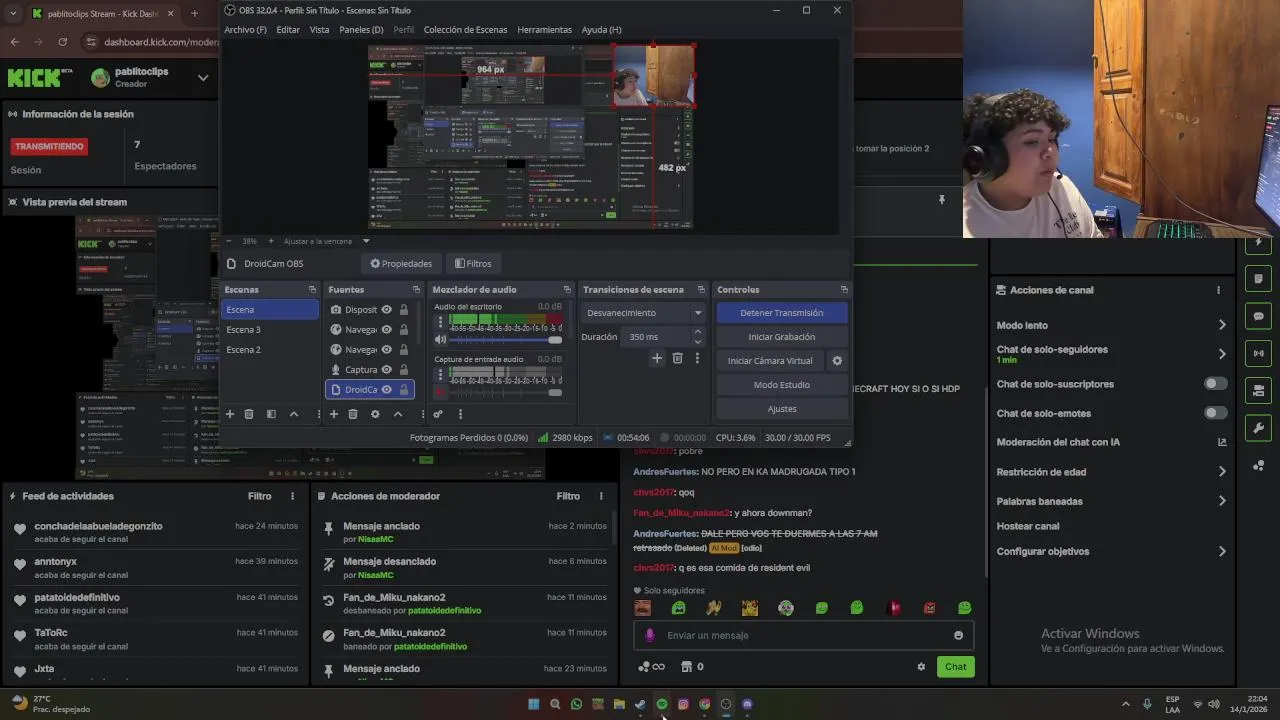1280x720 pixels.
Task: Add a new source with Fuentes plus icon
Action: pos(334,414)
